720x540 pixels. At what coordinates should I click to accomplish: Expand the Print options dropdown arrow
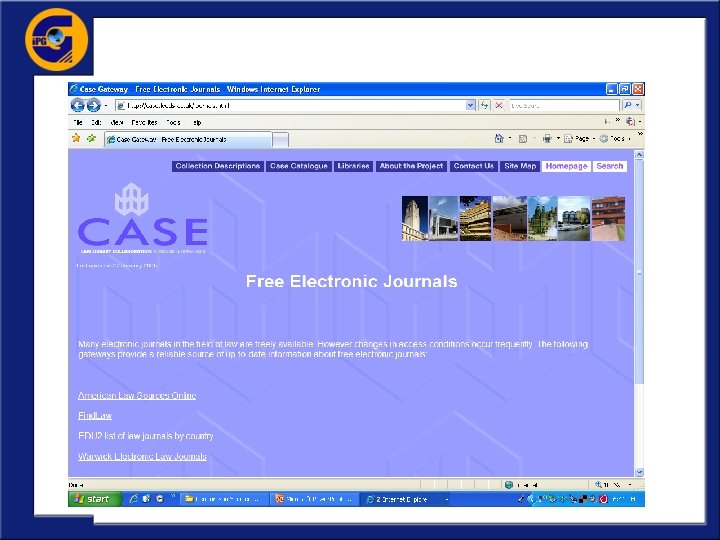558,138
